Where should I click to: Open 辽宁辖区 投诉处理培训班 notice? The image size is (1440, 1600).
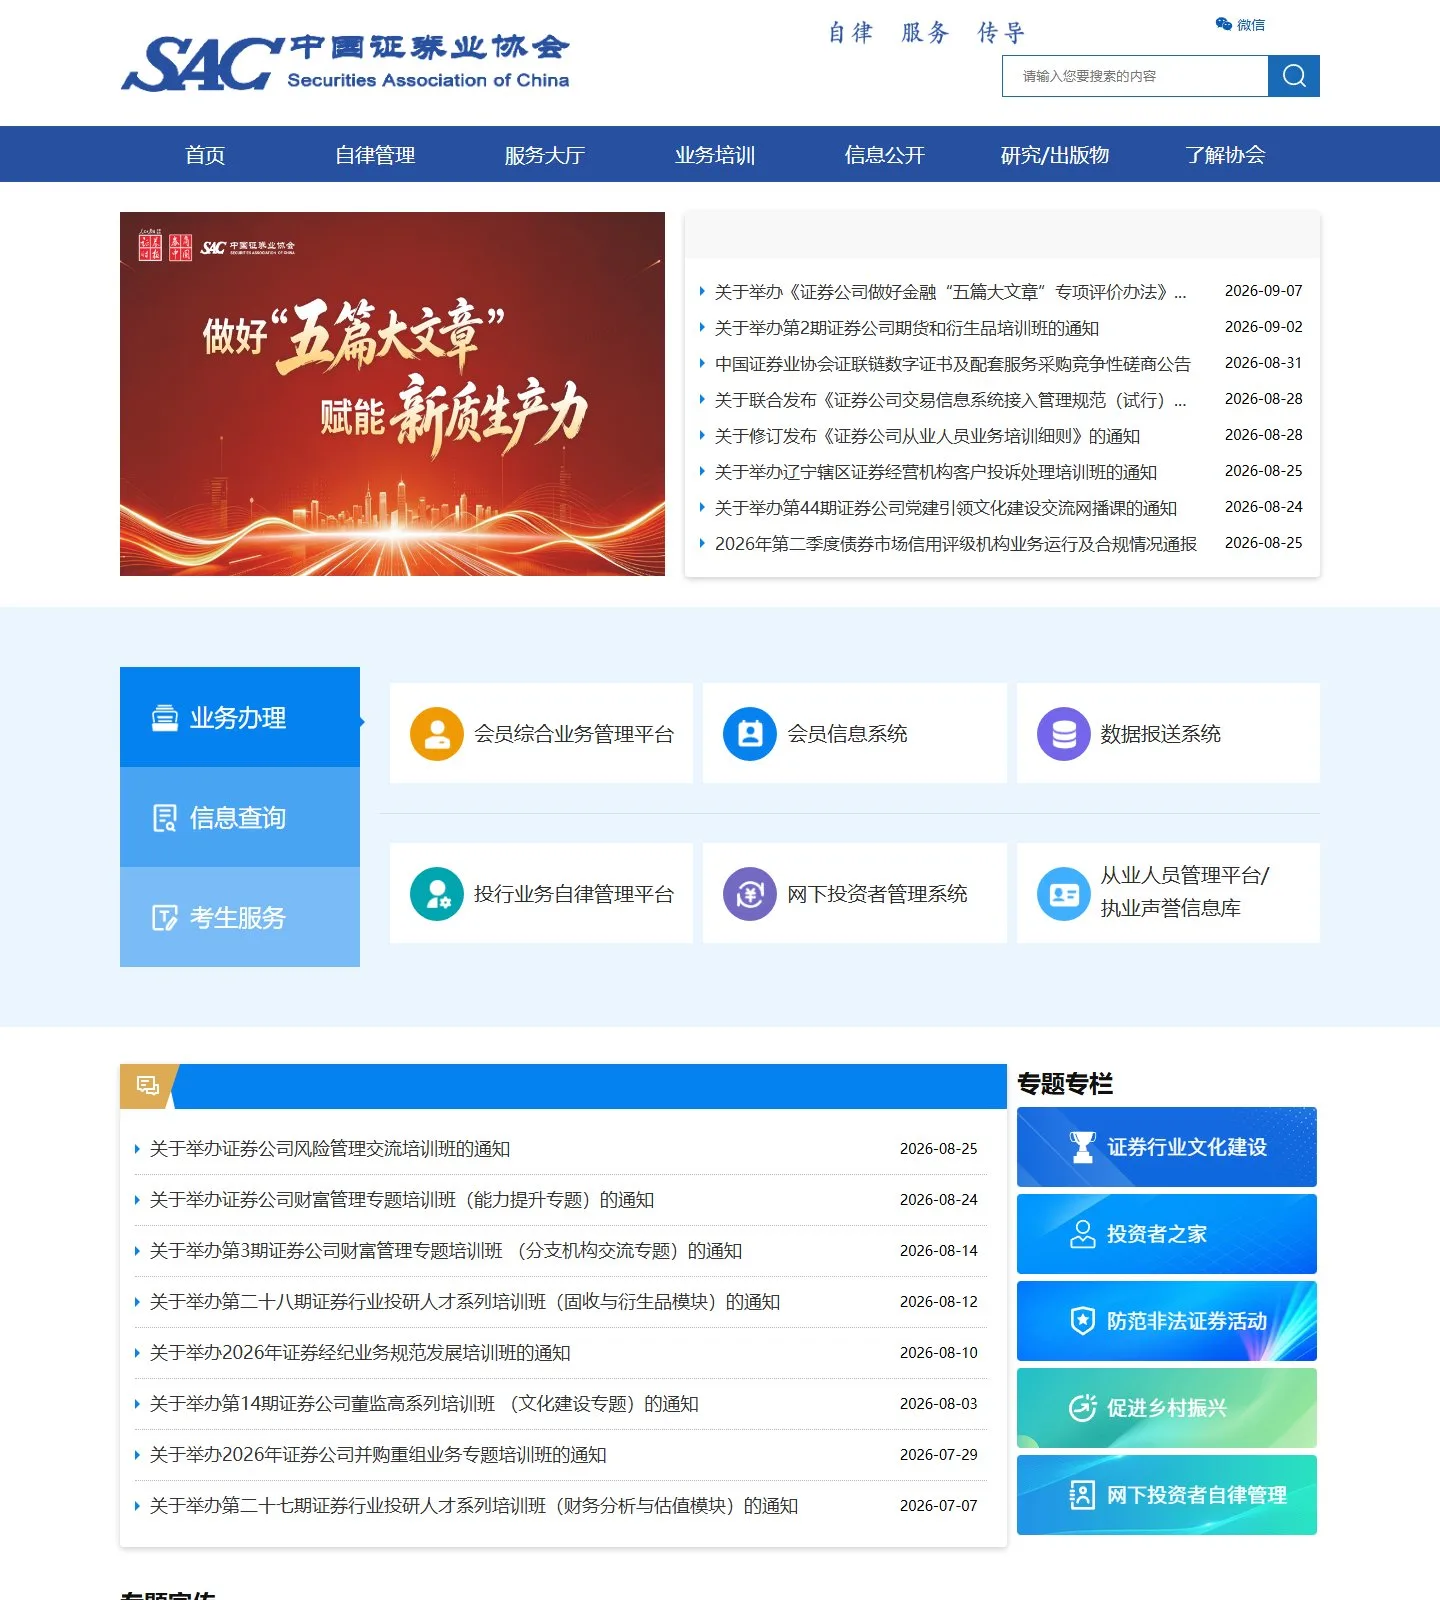(935, 472)
